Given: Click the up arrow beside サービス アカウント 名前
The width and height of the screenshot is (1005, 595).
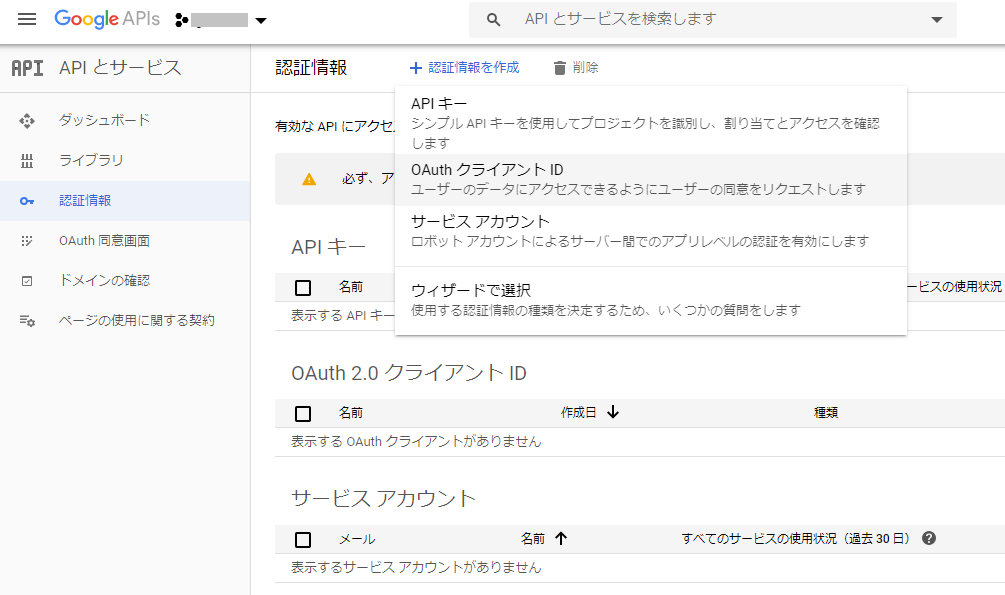Looking at the screenshot, I should pyautogui.click(x=561, y=538).
